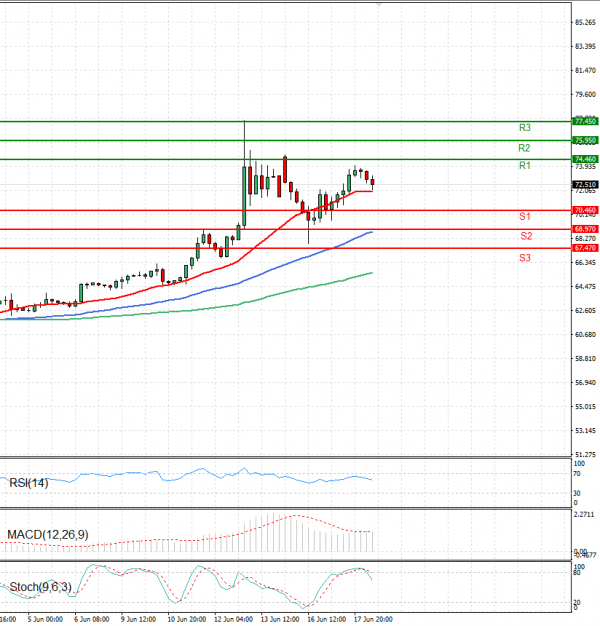Viewport: 600px width, 626px height.
Task: Click the Stoch(9,6,3) indicator label
Action: (40, 587)
